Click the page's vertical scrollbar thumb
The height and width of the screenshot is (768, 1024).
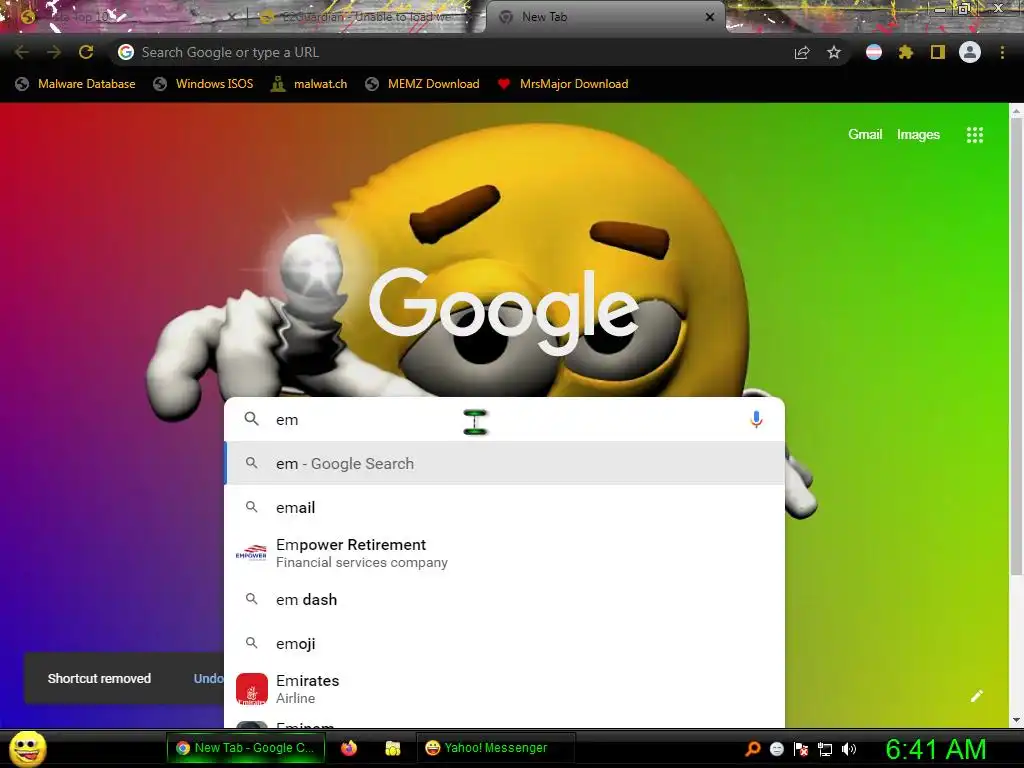[x=1016, y=347]
